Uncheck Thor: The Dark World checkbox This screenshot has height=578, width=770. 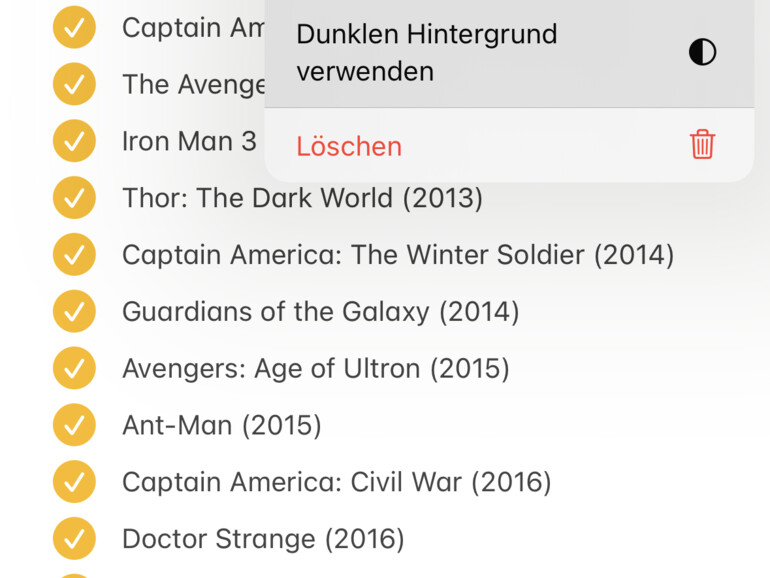coord(74,198)
